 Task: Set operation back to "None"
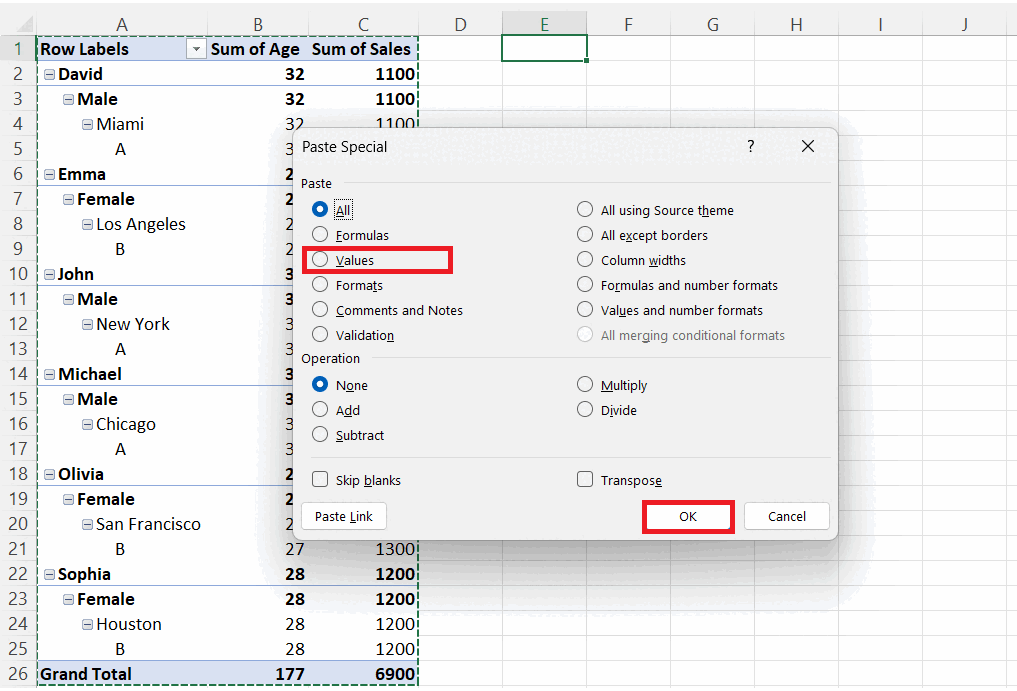point(321,384)
